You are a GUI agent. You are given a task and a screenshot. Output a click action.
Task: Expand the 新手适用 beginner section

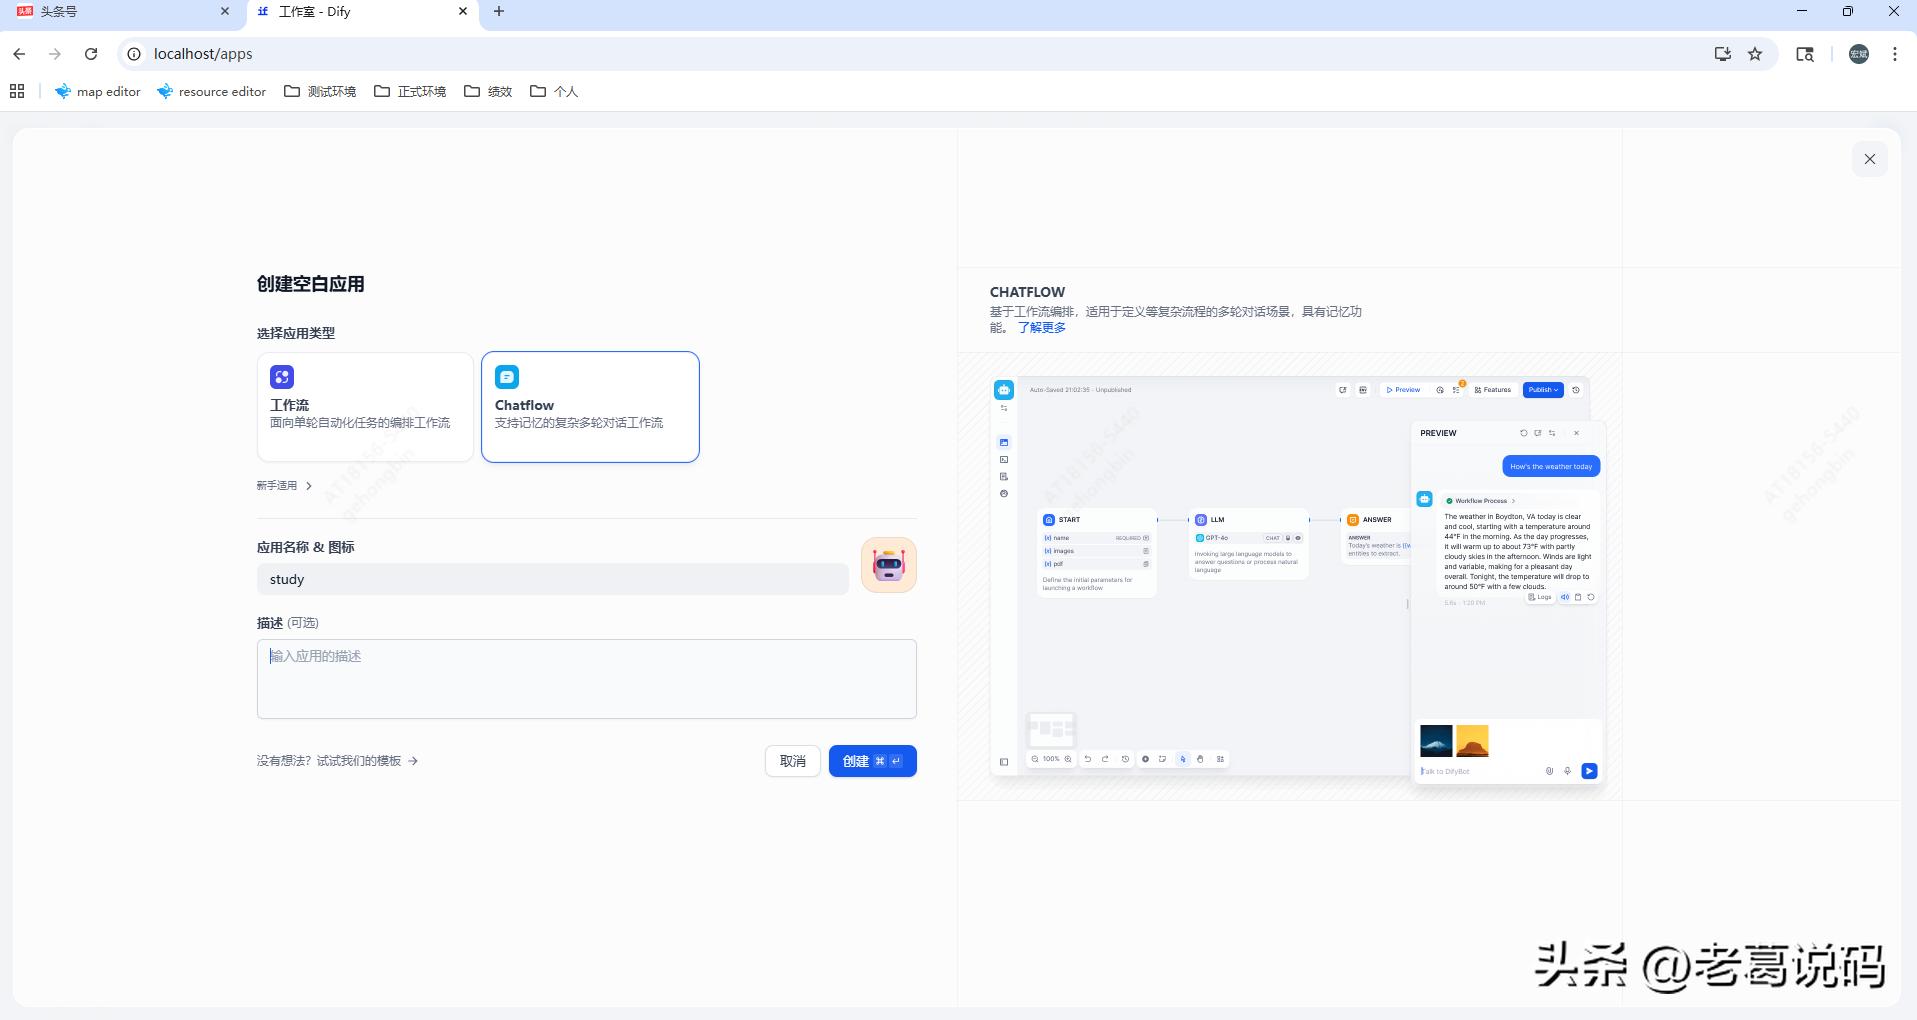coord(284,486)
